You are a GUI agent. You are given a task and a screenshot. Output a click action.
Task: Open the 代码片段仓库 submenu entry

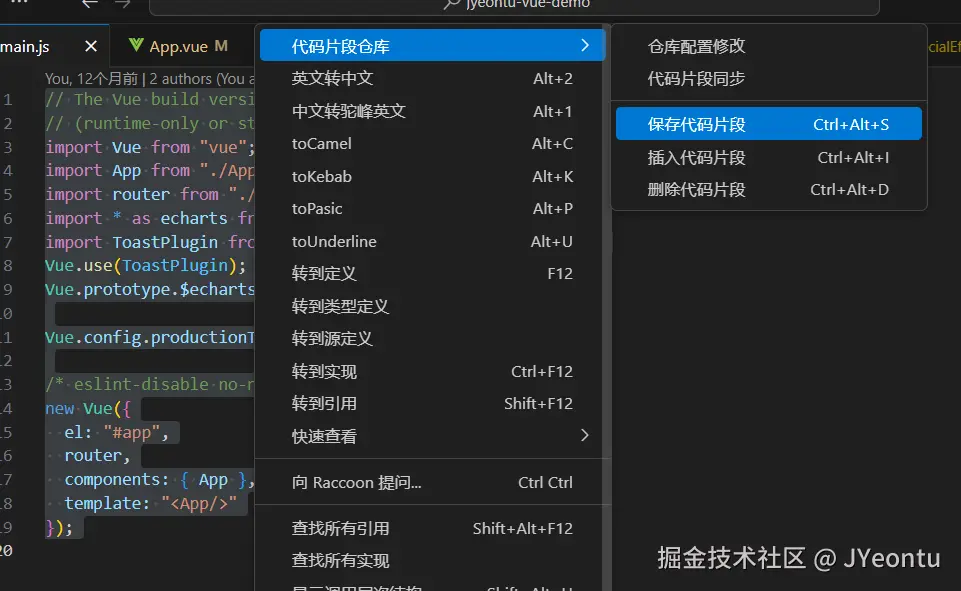(x=432, y=46)
